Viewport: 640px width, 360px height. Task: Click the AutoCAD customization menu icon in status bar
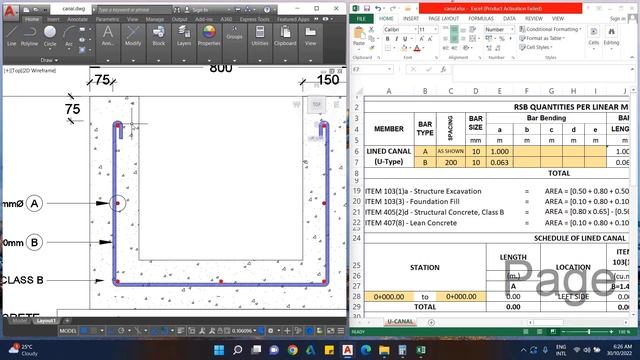341,331
